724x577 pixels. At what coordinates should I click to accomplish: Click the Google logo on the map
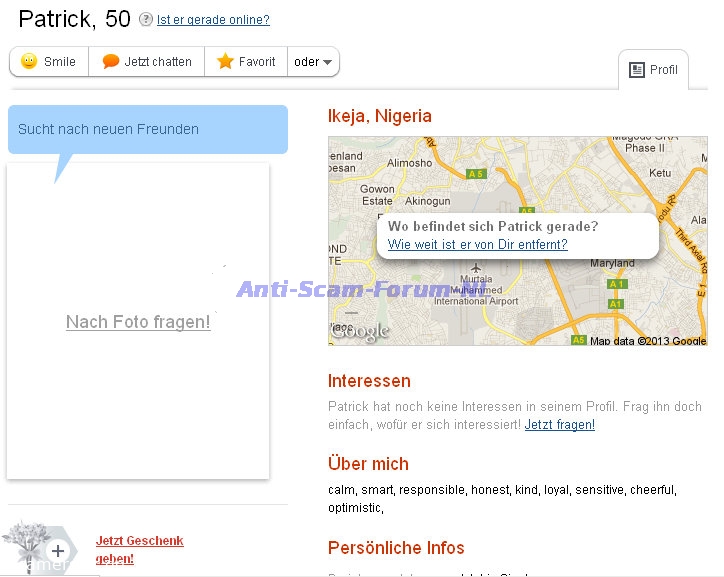[359, 332]
